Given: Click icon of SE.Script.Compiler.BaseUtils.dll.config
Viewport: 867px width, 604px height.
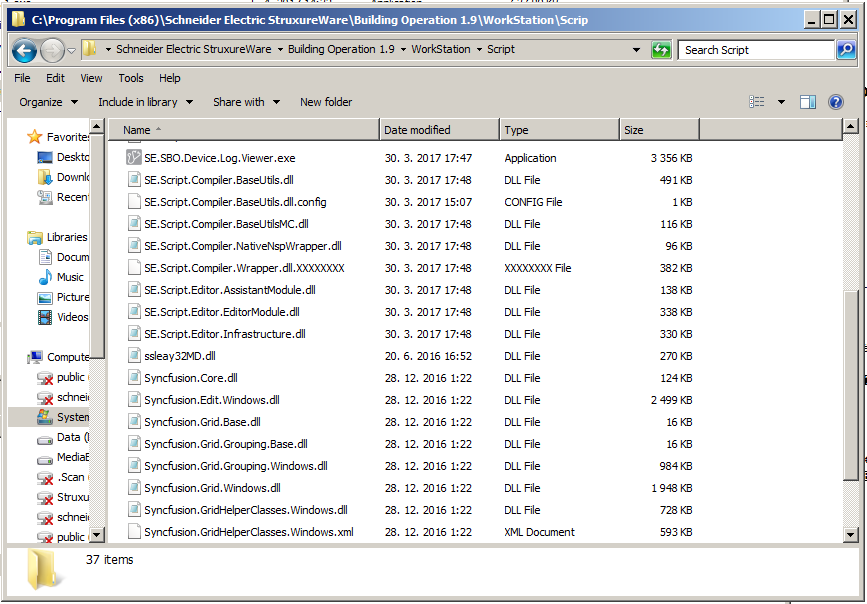Looking at the screenshot, I should pyautogui.click(x=133, y=202).
